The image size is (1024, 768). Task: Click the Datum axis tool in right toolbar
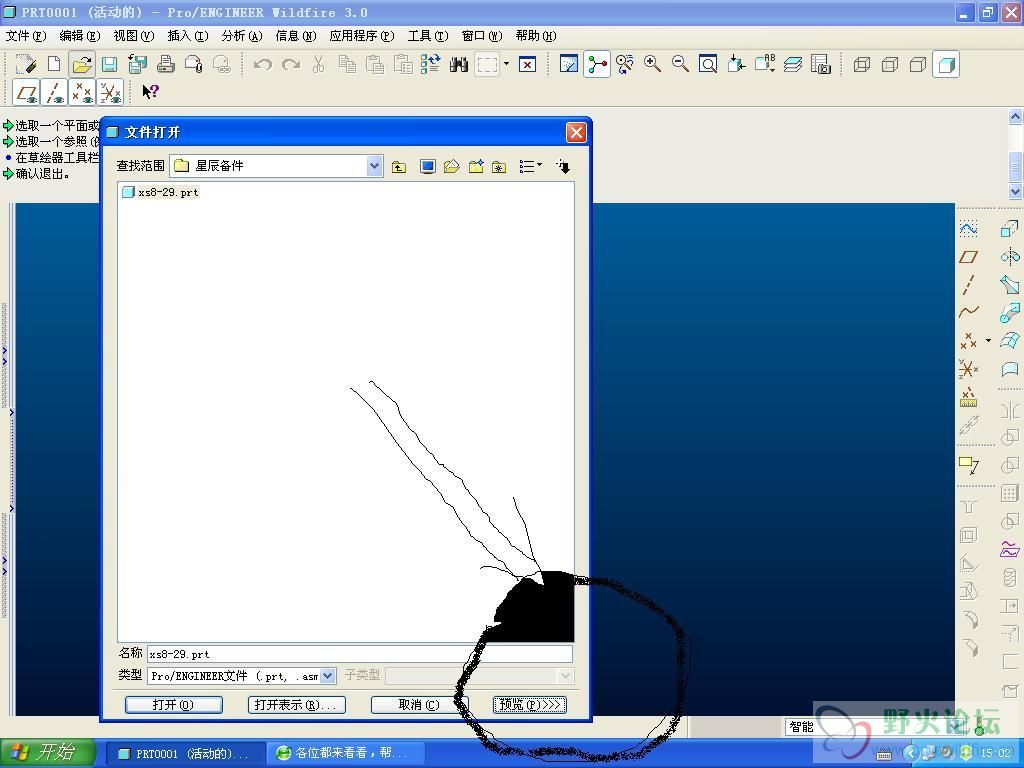[968, 285]
